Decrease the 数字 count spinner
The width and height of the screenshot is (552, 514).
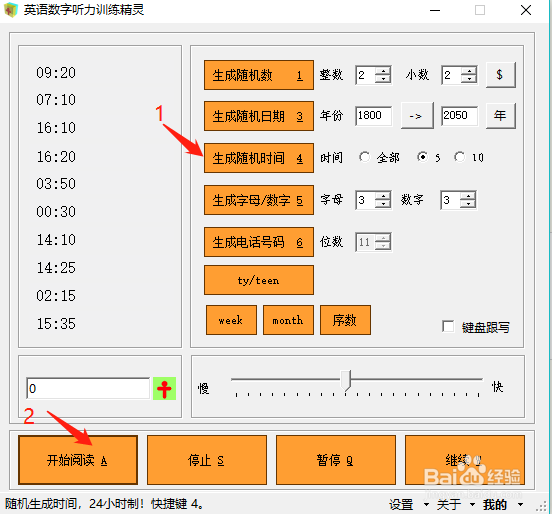click(468, 204)
